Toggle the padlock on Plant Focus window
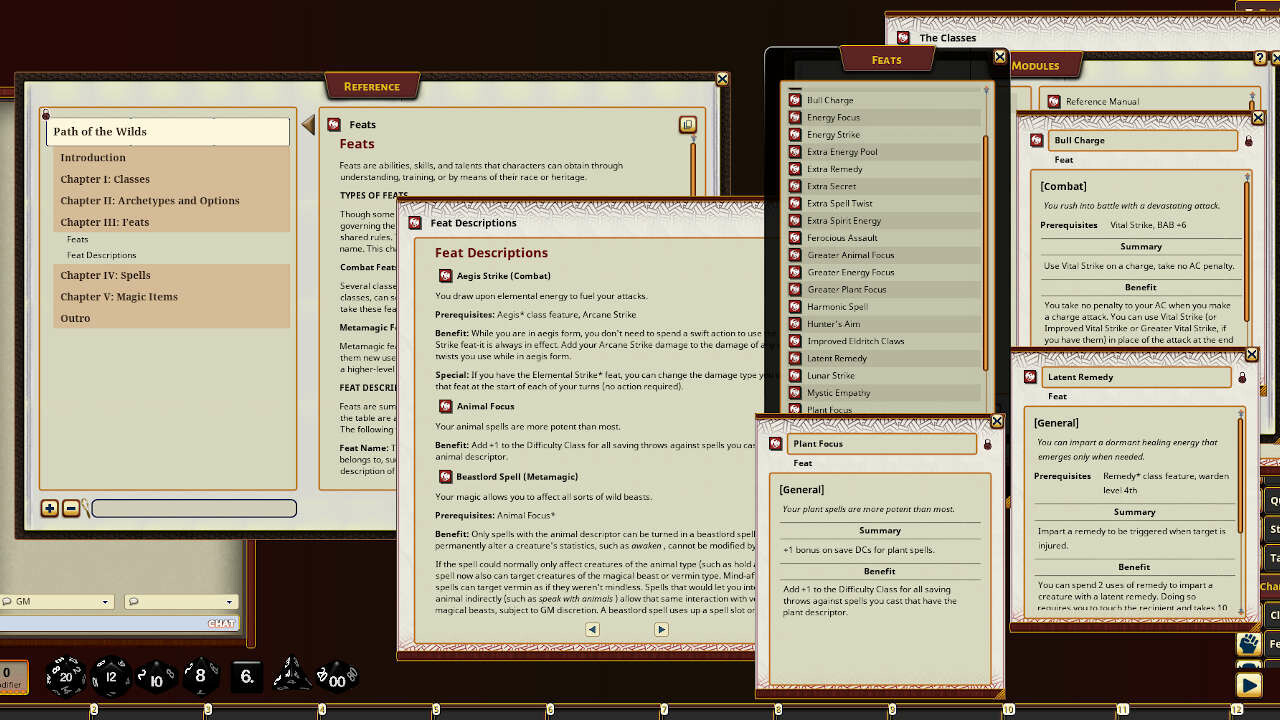Viewport: 1280px width, 720px height. [989, 443]
